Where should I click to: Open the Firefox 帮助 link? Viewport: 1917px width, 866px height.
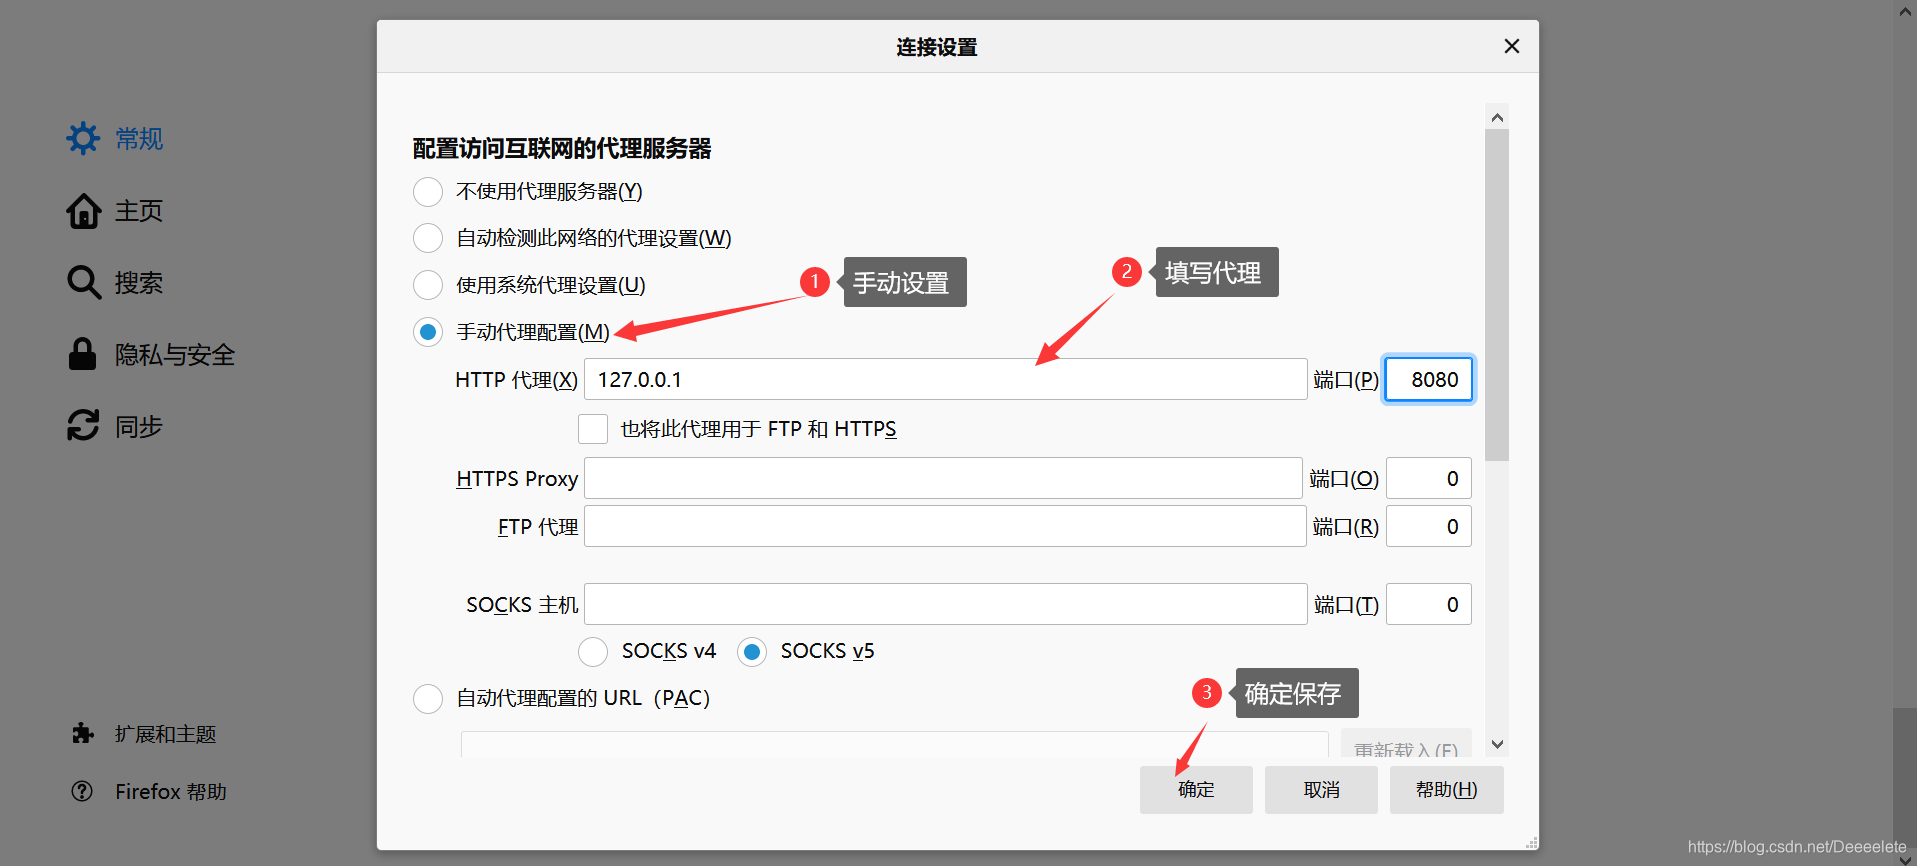click(171, 792)
